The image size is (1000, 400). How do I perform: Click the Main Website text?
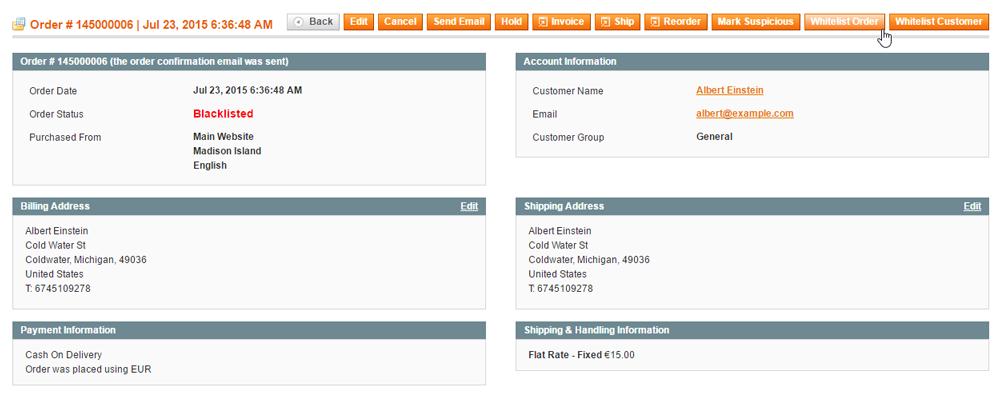pyautogui.click(x=223, y=137)
